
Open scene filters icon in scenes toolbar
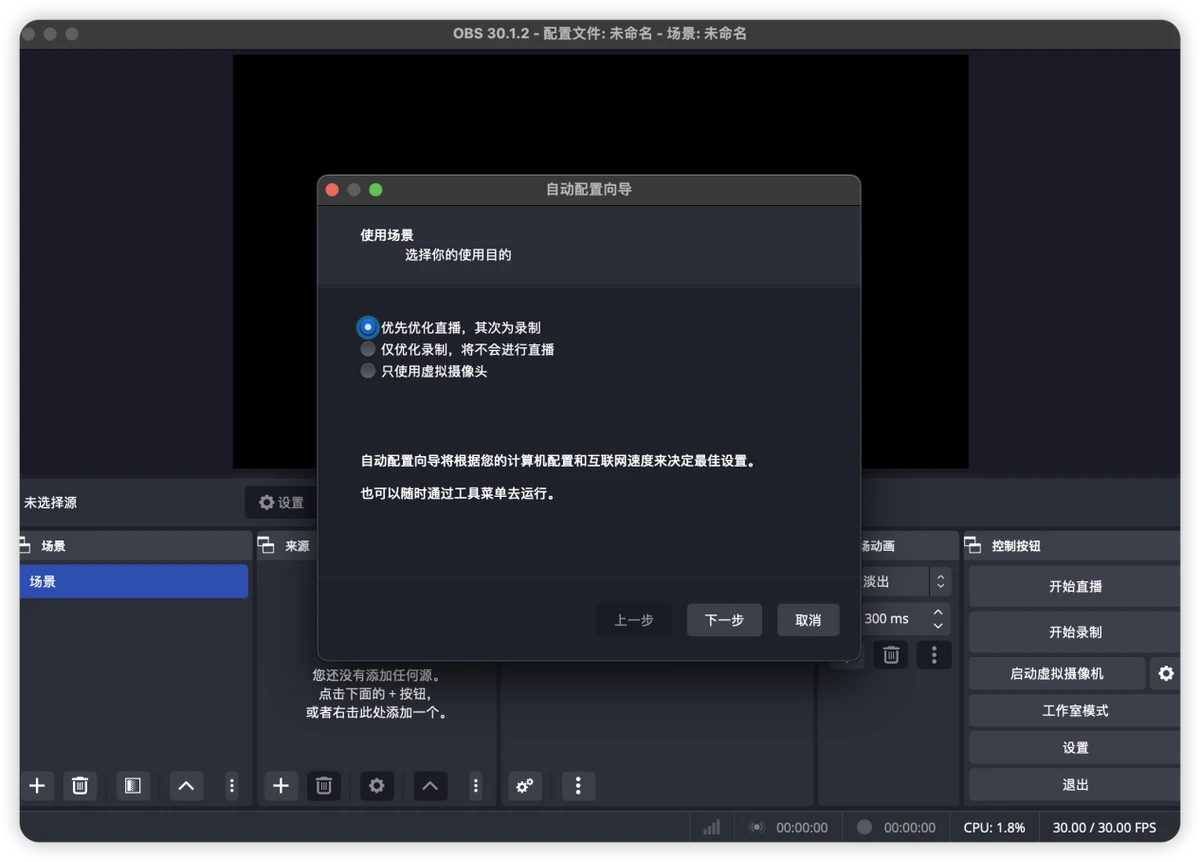point(132,786)
